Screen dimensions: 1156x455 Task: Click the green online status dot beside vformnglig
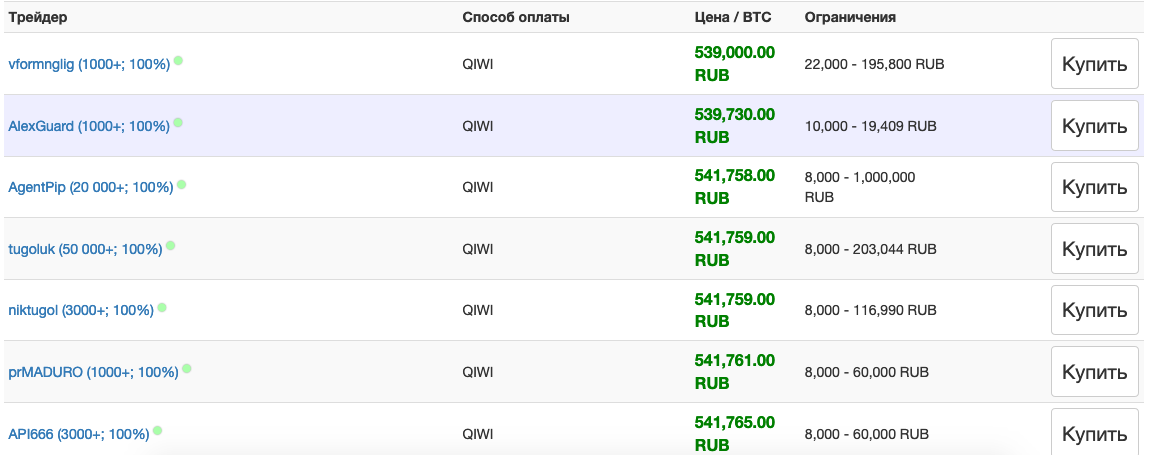click(178, 61)
